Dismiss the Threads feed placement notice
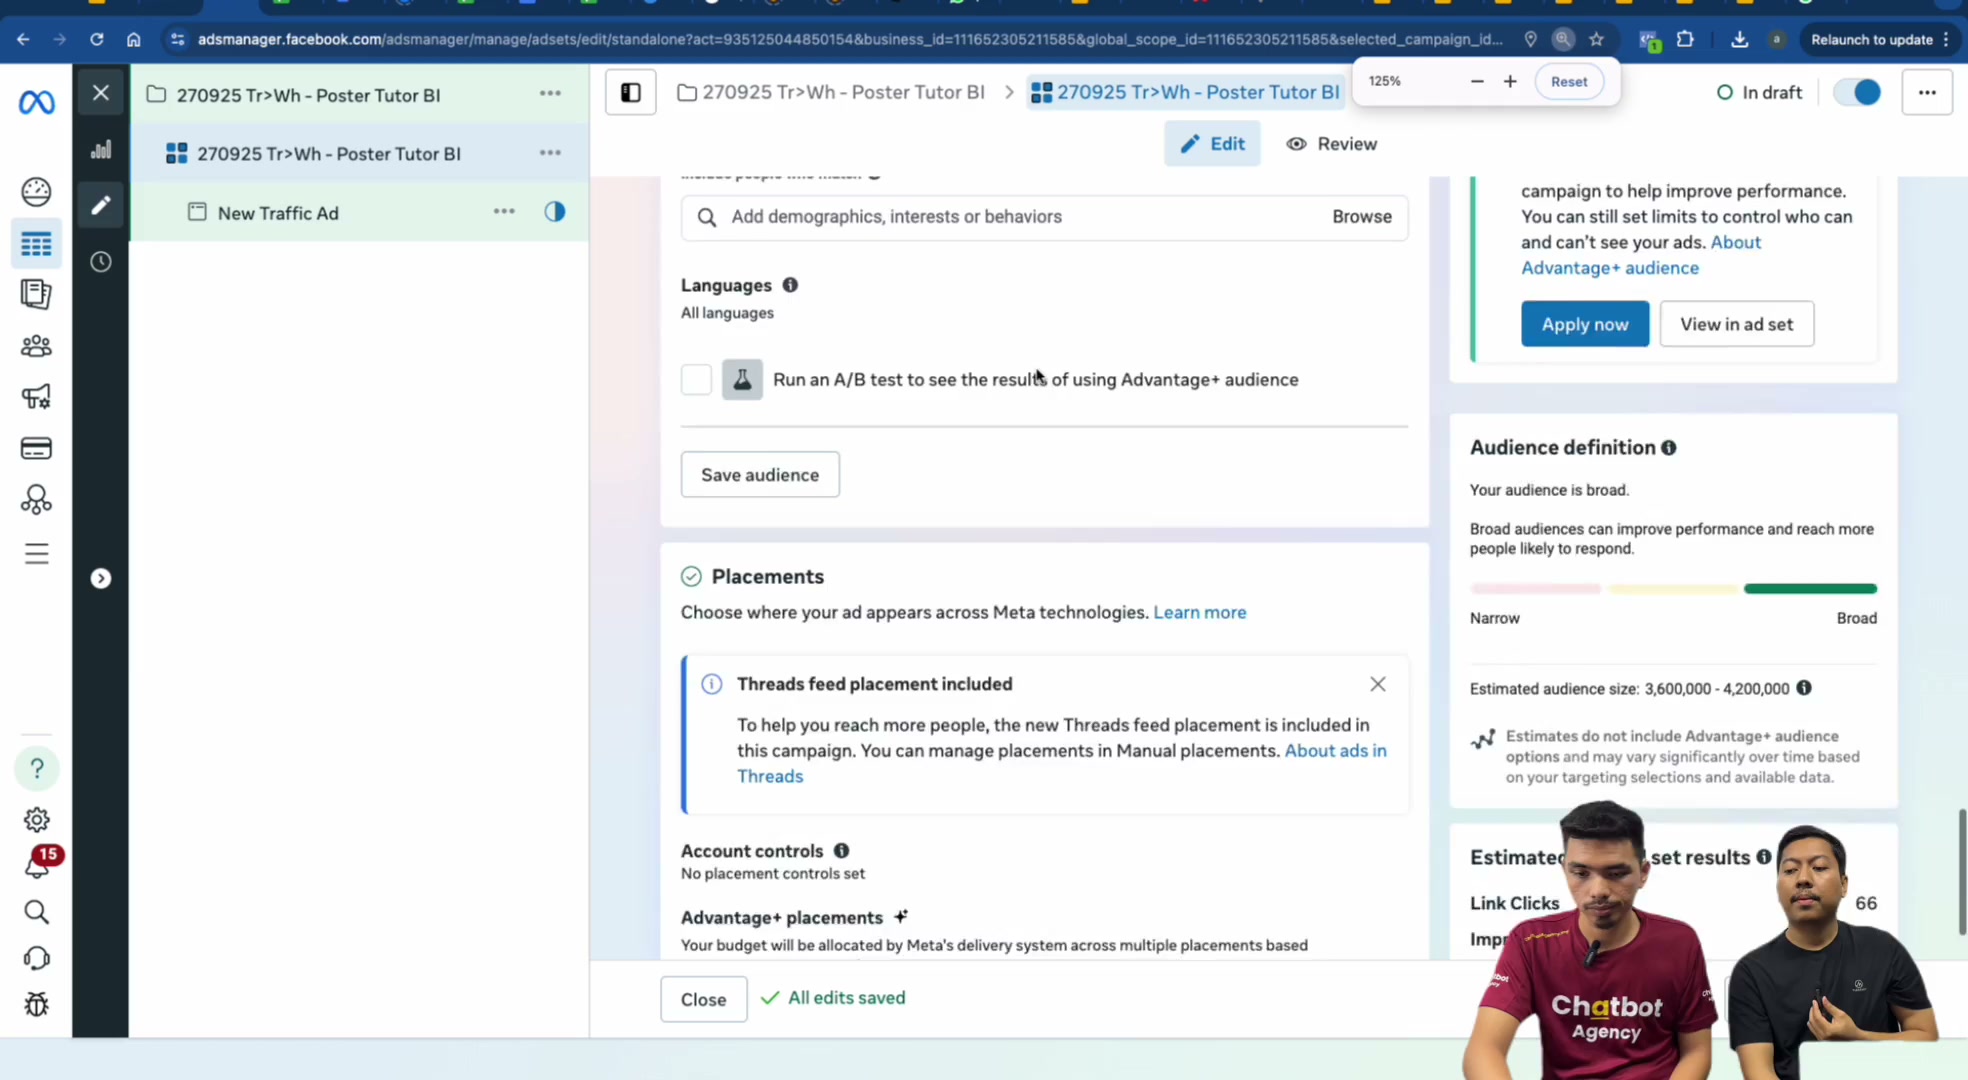 pyautogui.click(x=1377, y=684)
